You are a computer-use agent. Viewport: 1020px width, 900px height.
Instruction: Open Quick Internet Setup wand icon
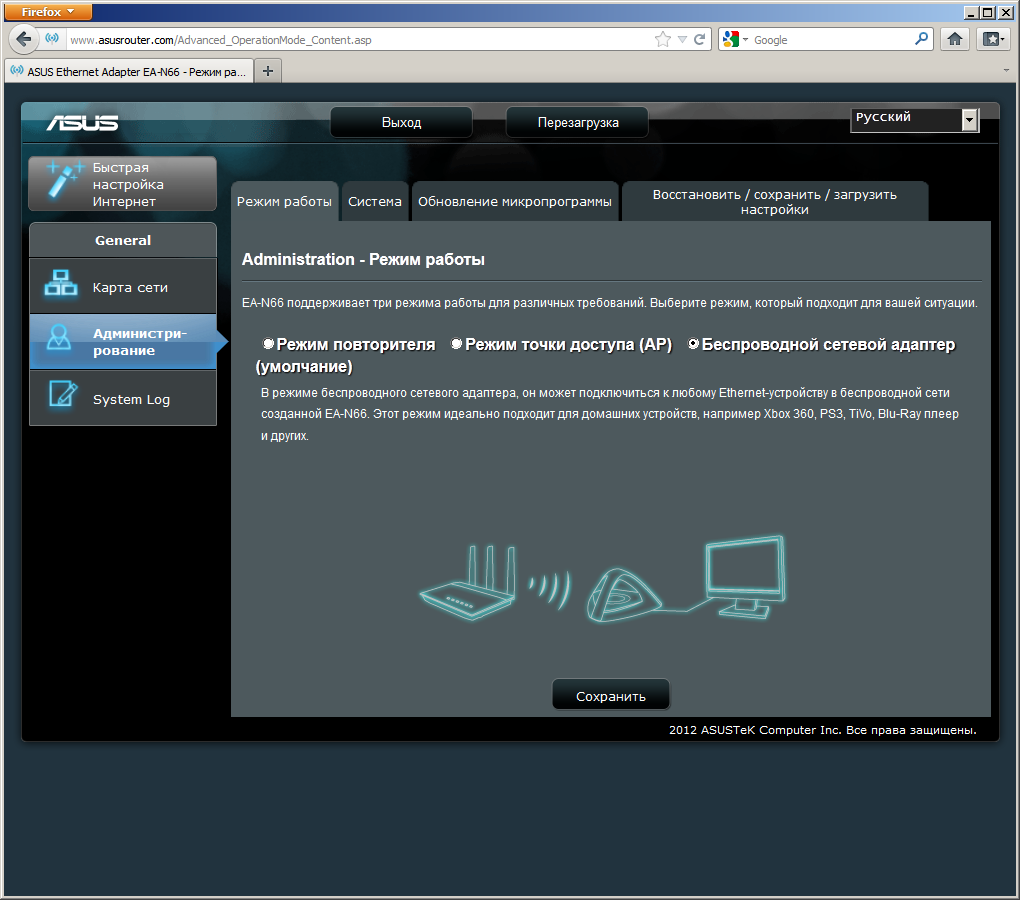pyautogui.click(x=64, y=179)
